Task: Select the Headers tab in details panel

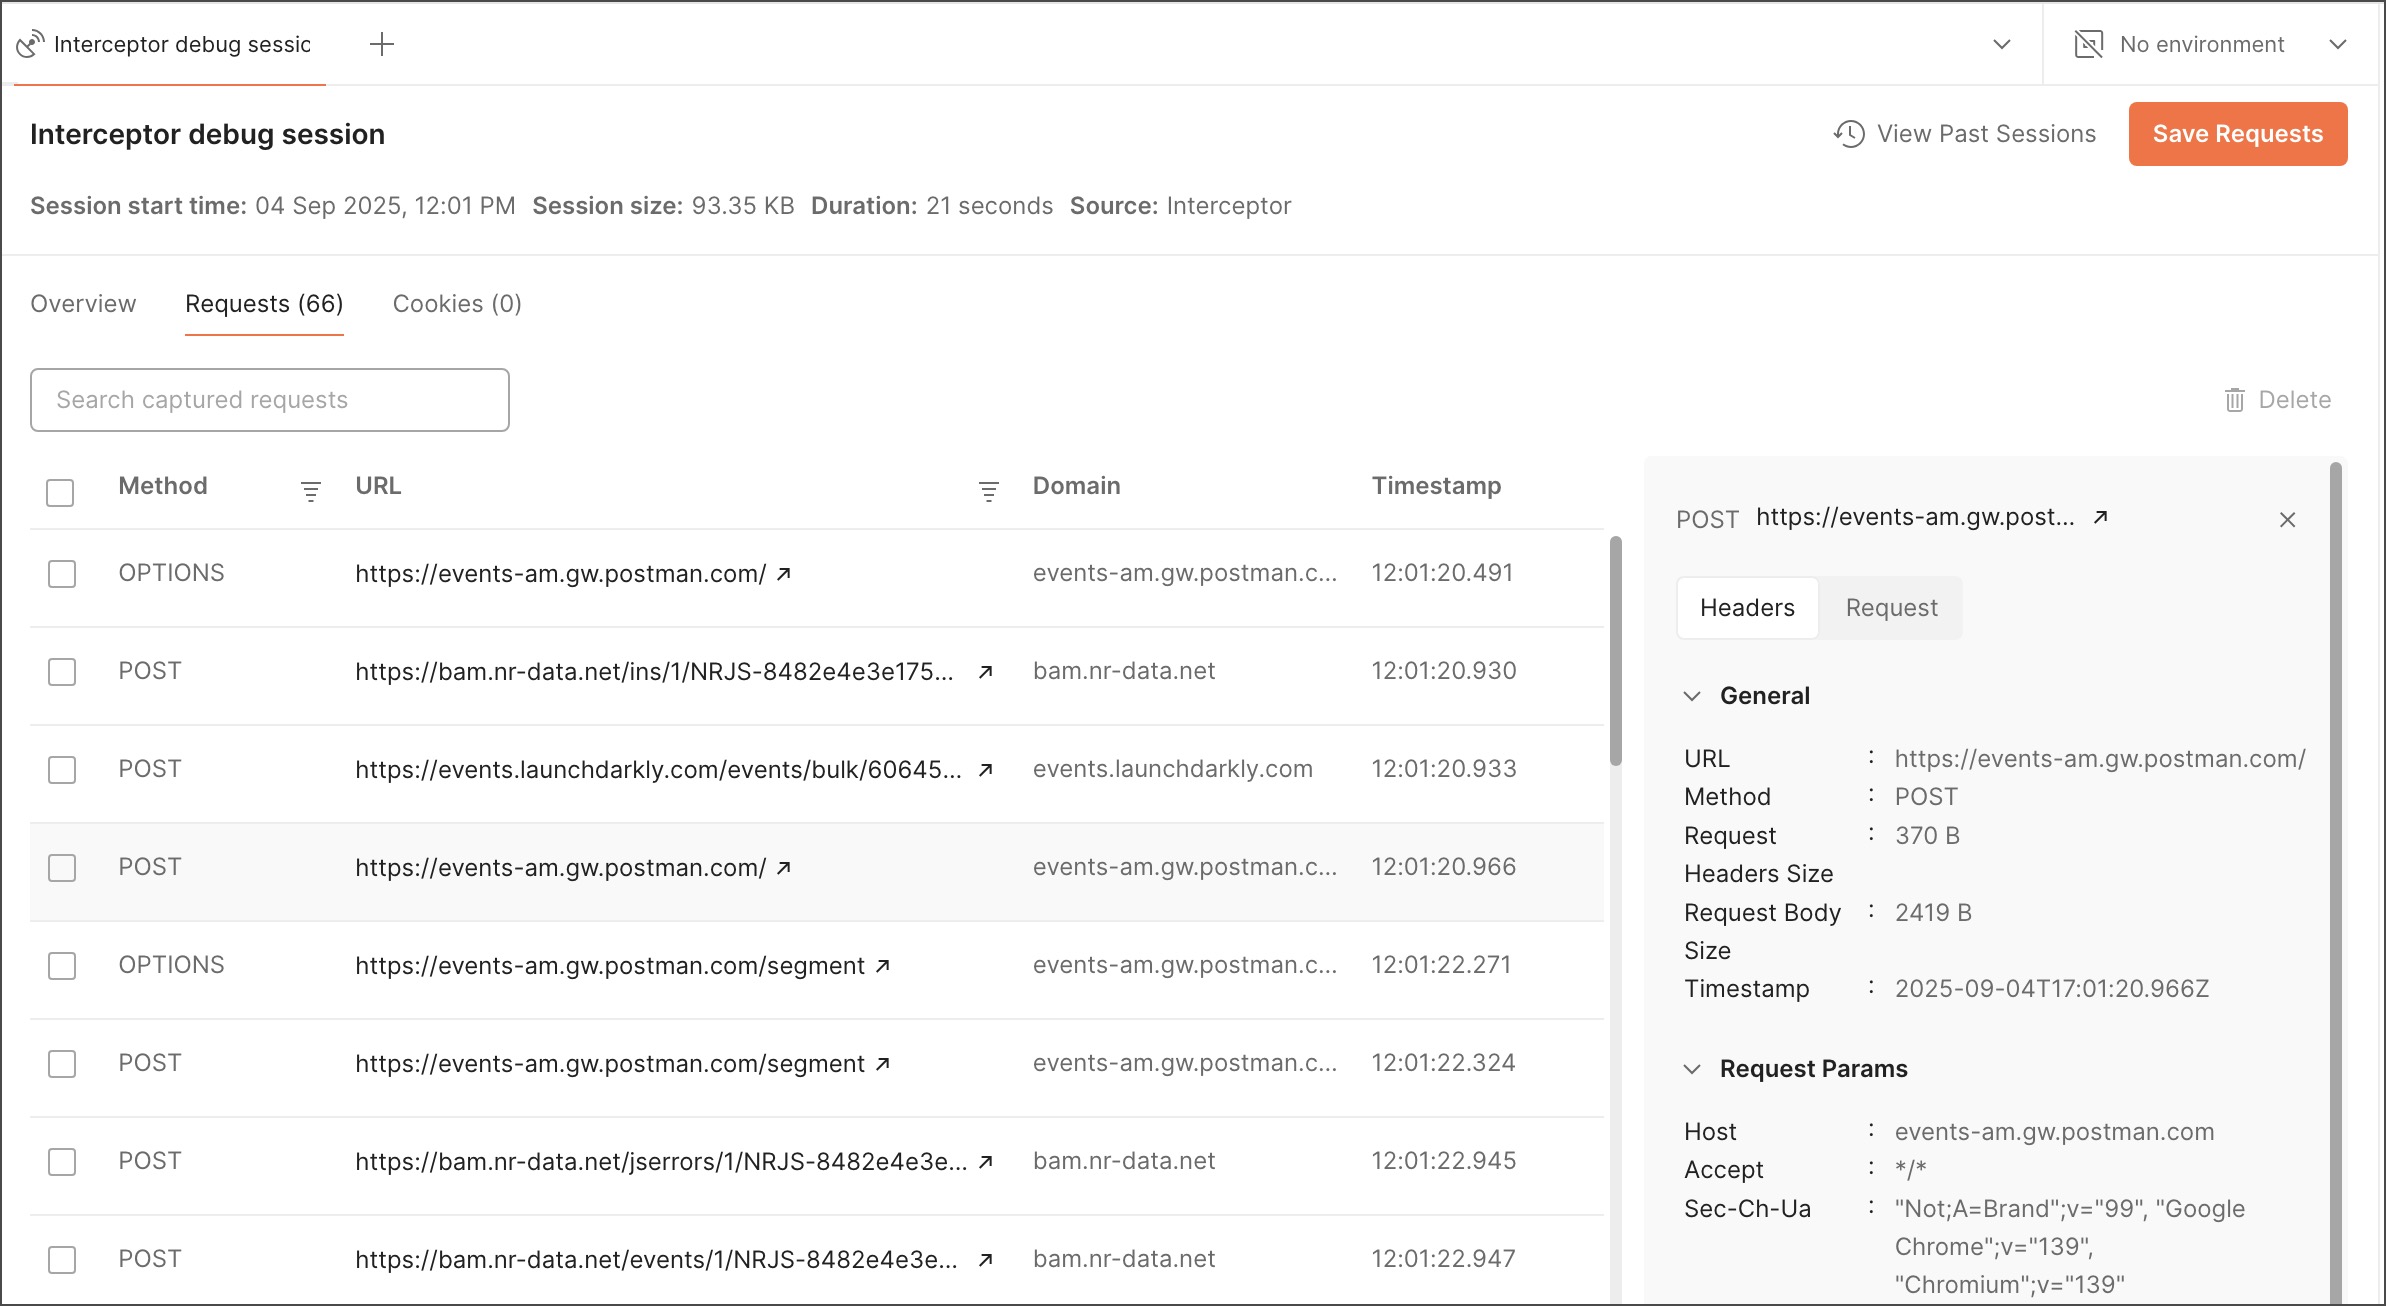Action: pos(1747,608)
